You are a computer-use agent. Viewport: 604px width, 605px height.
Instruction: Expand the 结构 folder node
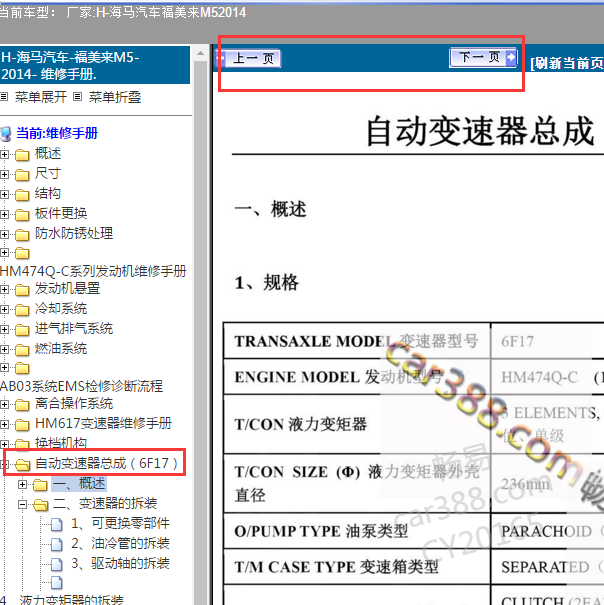4,194
